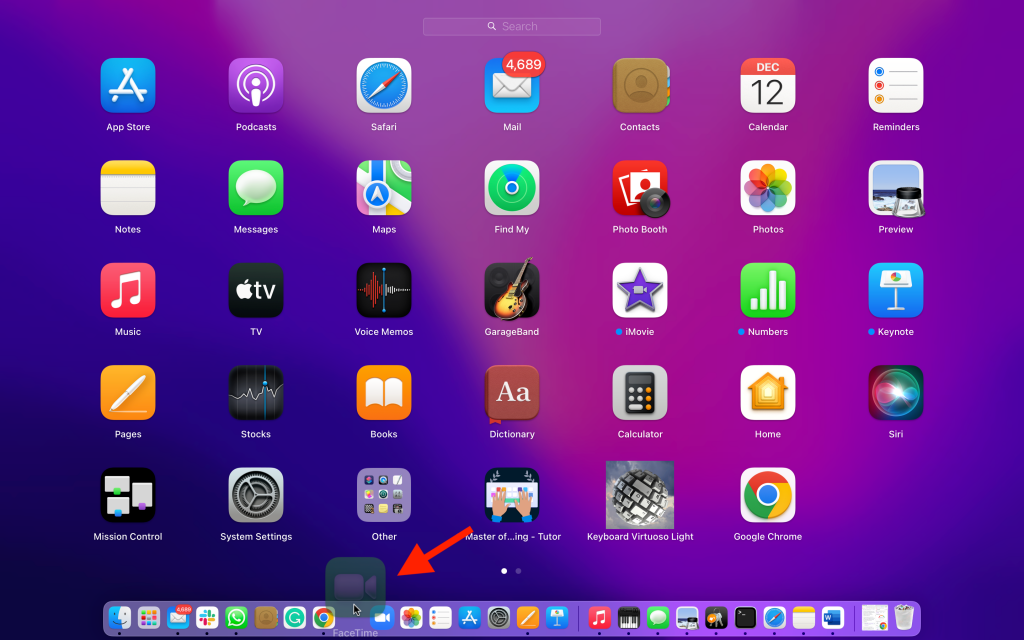Launch Terminal from the Dock

[x=745, y=617]
